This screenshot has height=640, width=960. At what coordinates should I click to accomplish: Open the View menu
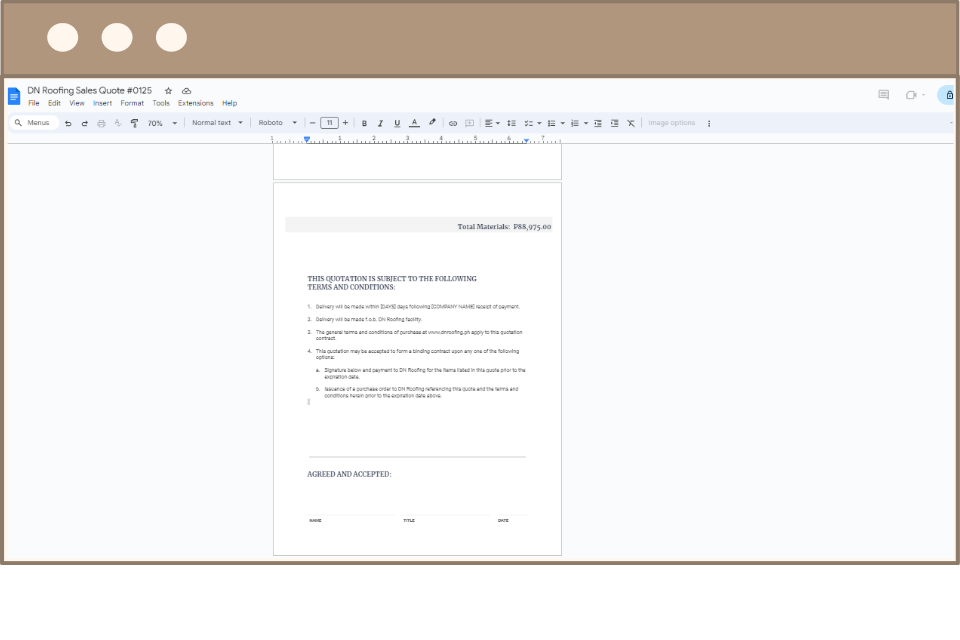click(77, 103)
